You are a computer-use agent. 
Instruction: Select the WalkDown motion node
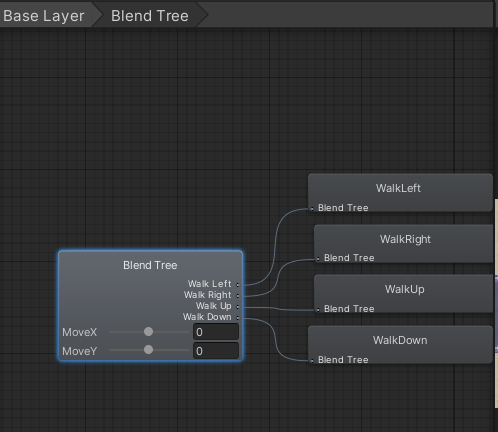[400, 345]
